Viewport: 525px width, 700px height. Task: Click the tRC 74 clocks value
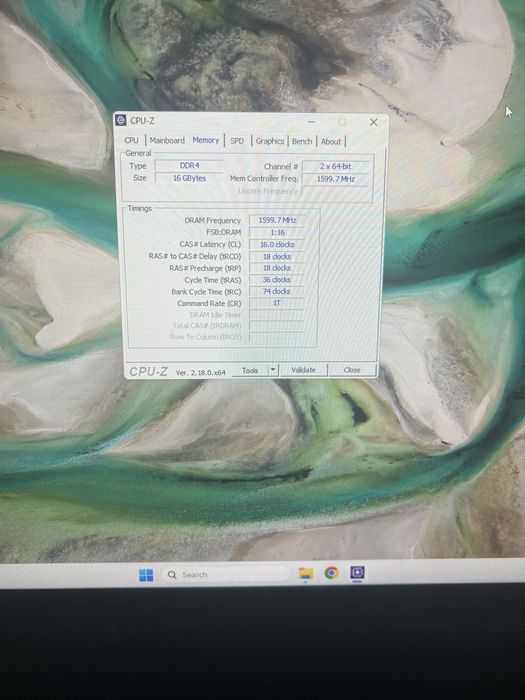click(x=277, y=291)
